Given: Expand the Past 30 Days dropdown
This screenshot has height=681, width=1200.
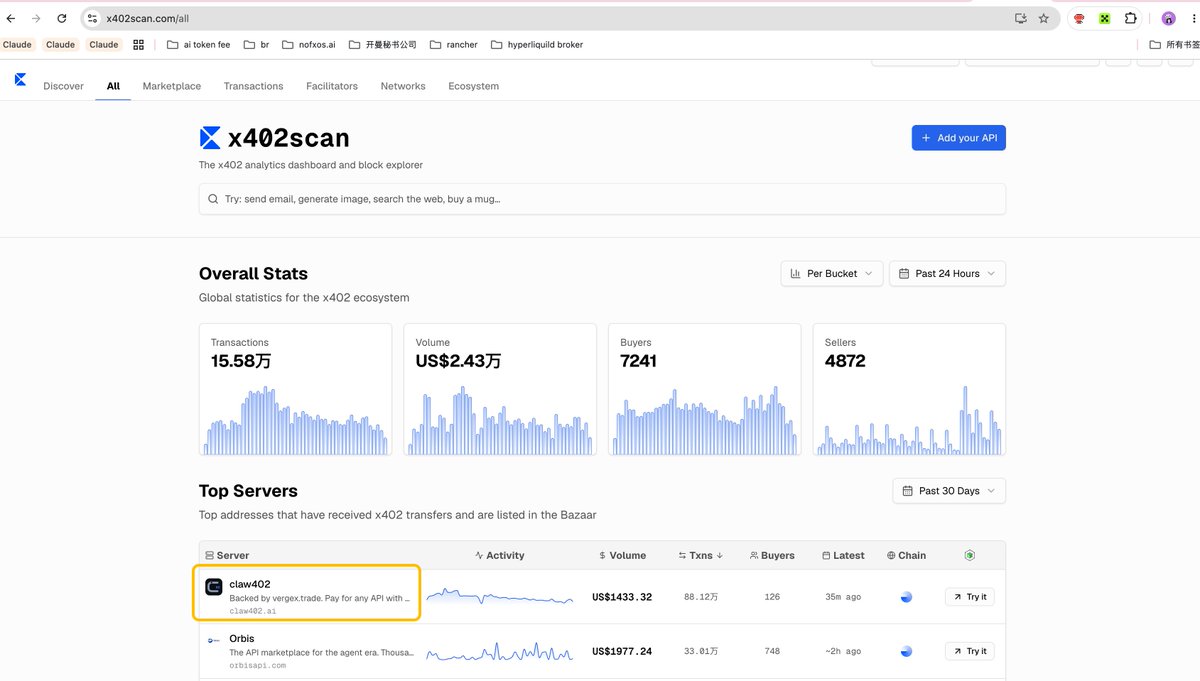Looking at the screenshot, I should coord(949,491).
